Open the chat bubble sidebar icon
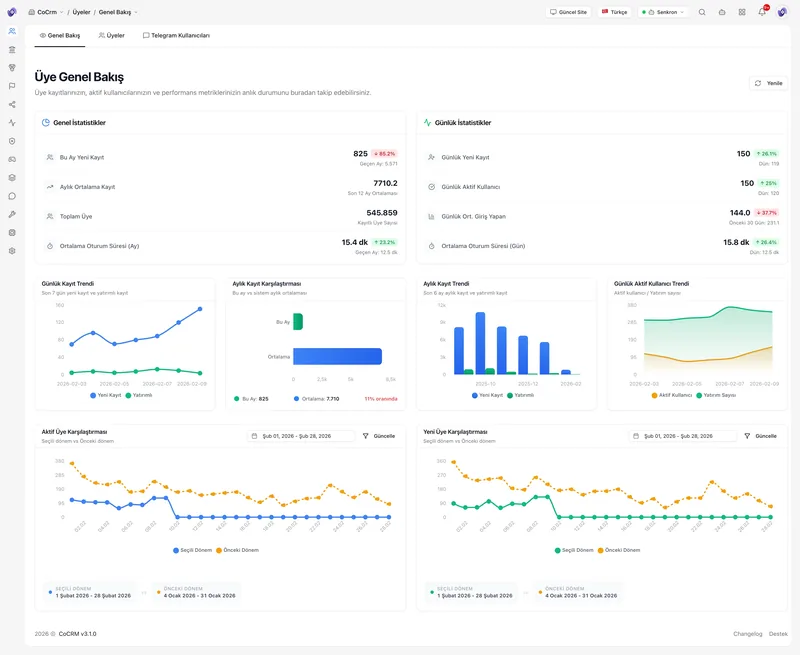Viewport: 800px width, 655px height. tap(12, 196)
